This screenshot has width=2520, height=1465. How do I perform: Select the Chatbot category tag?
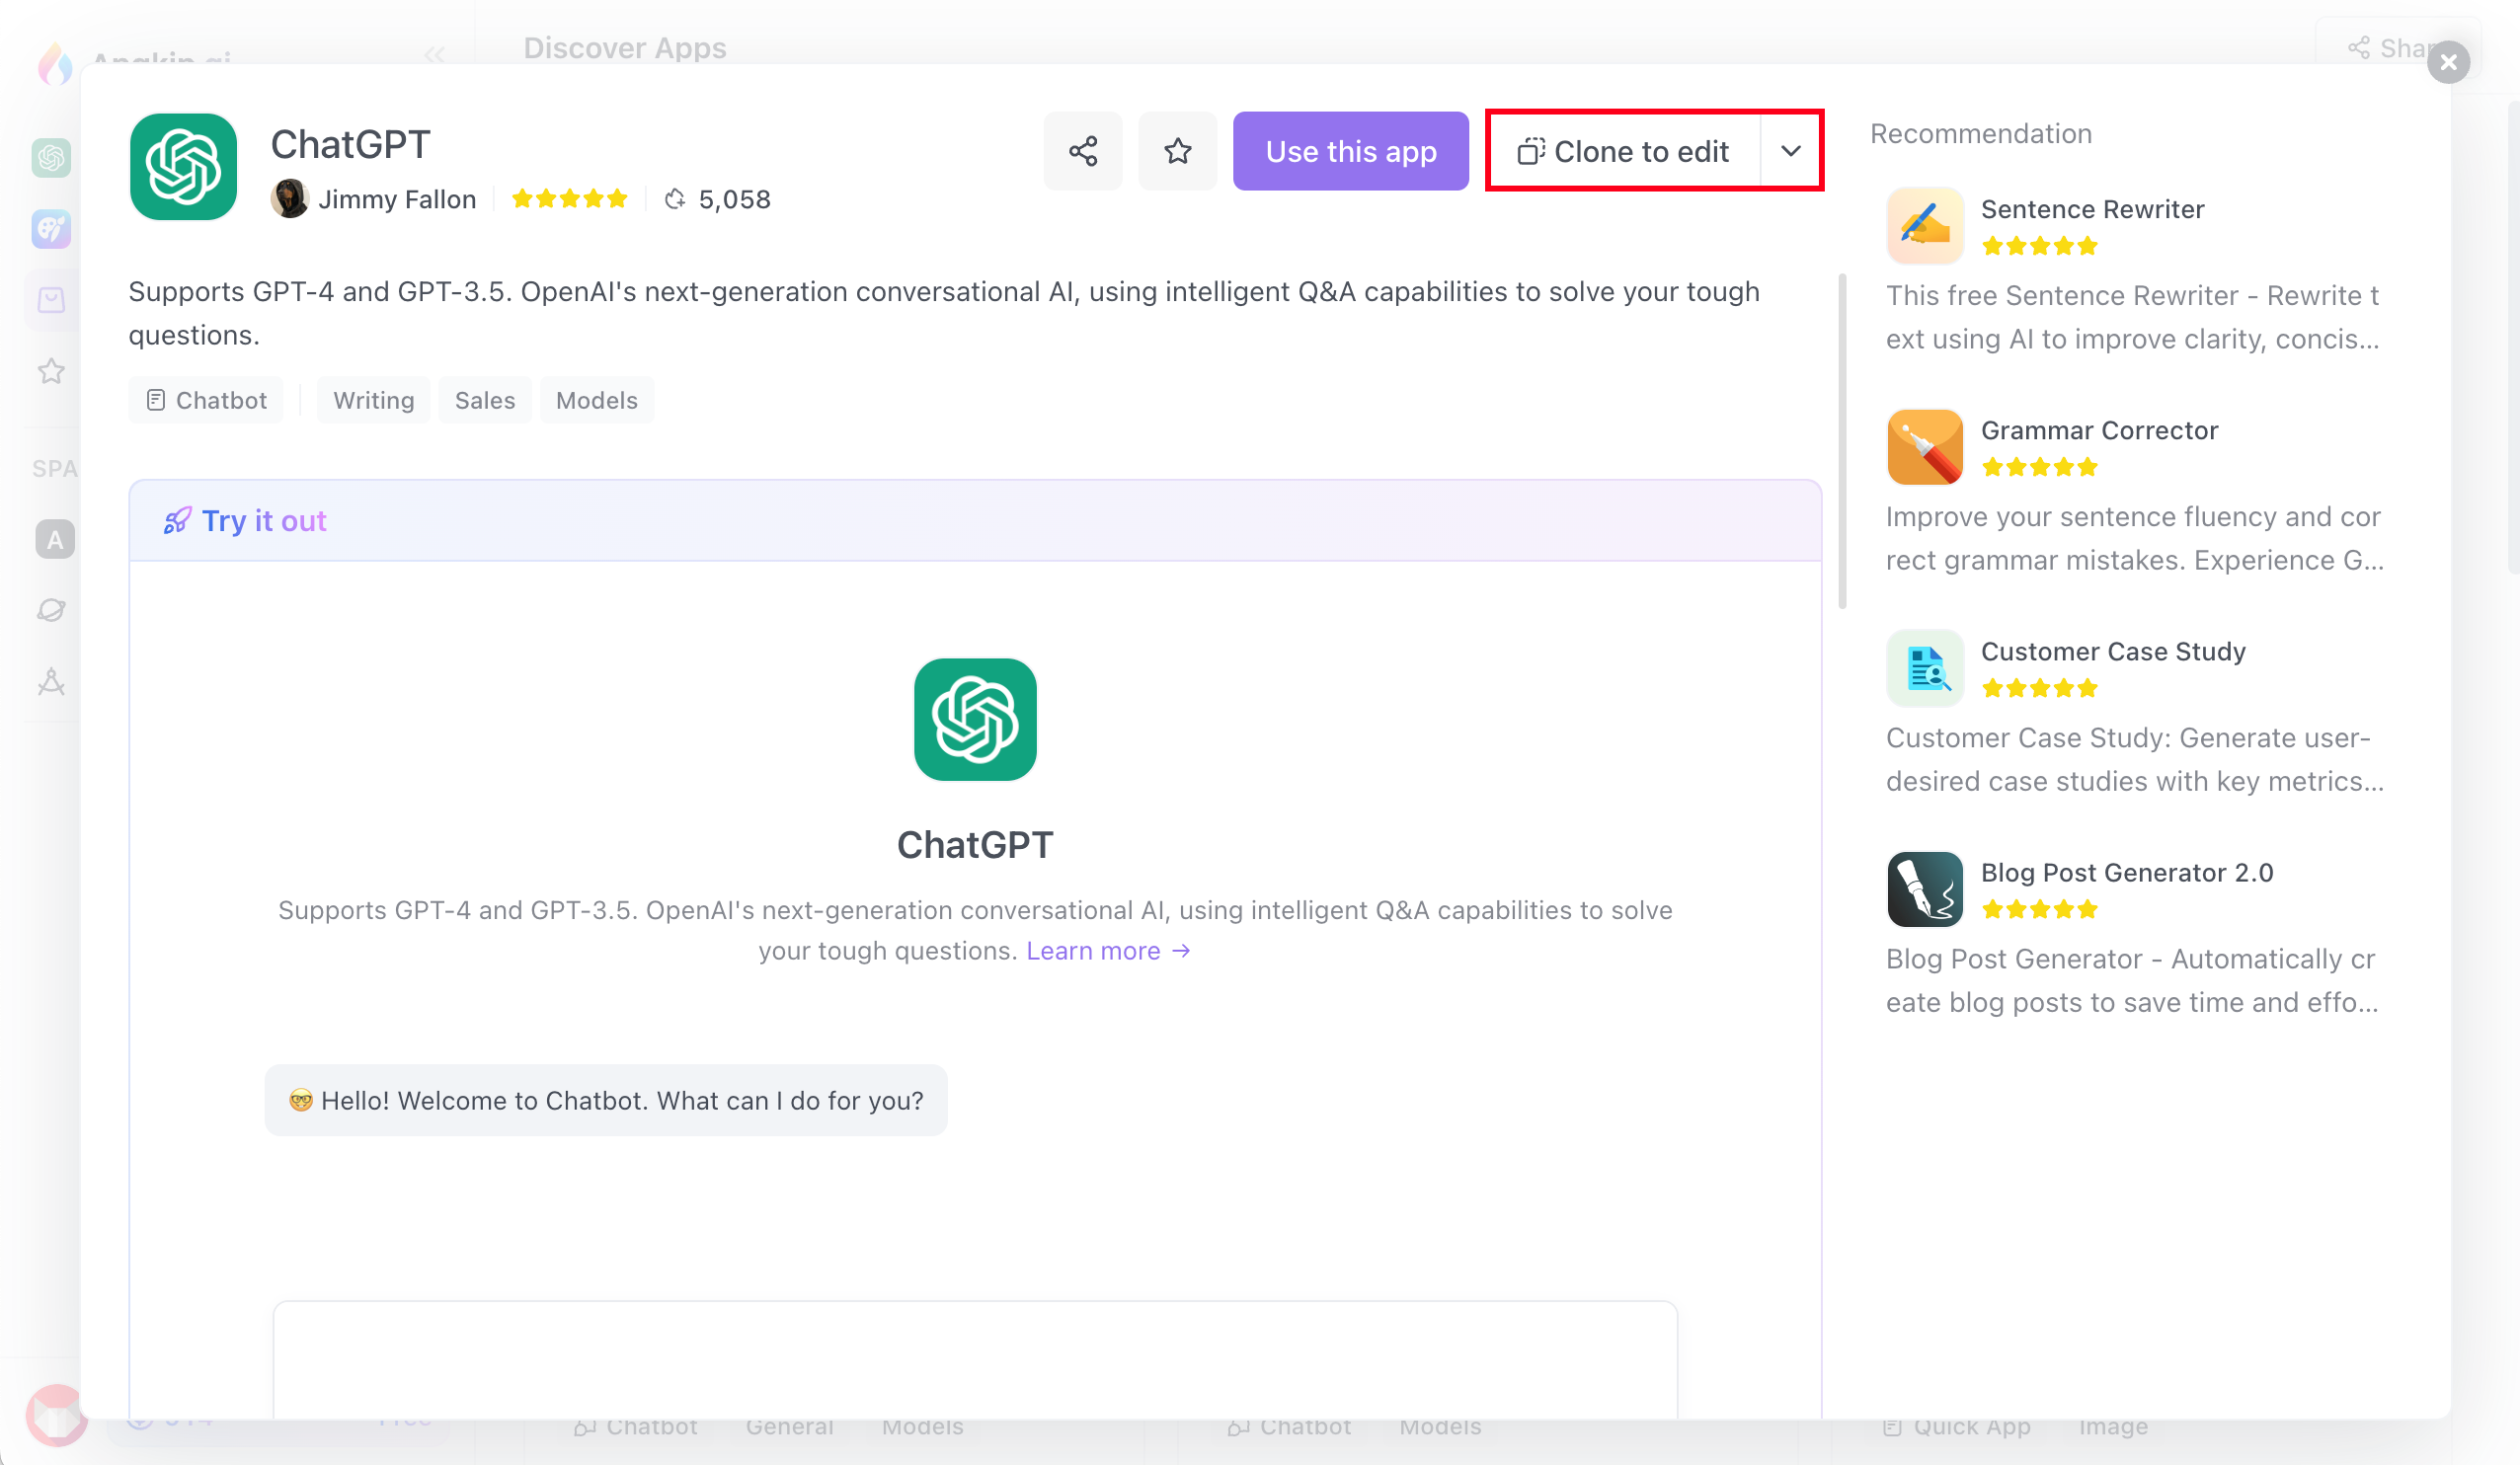click(x=206, y=400)
